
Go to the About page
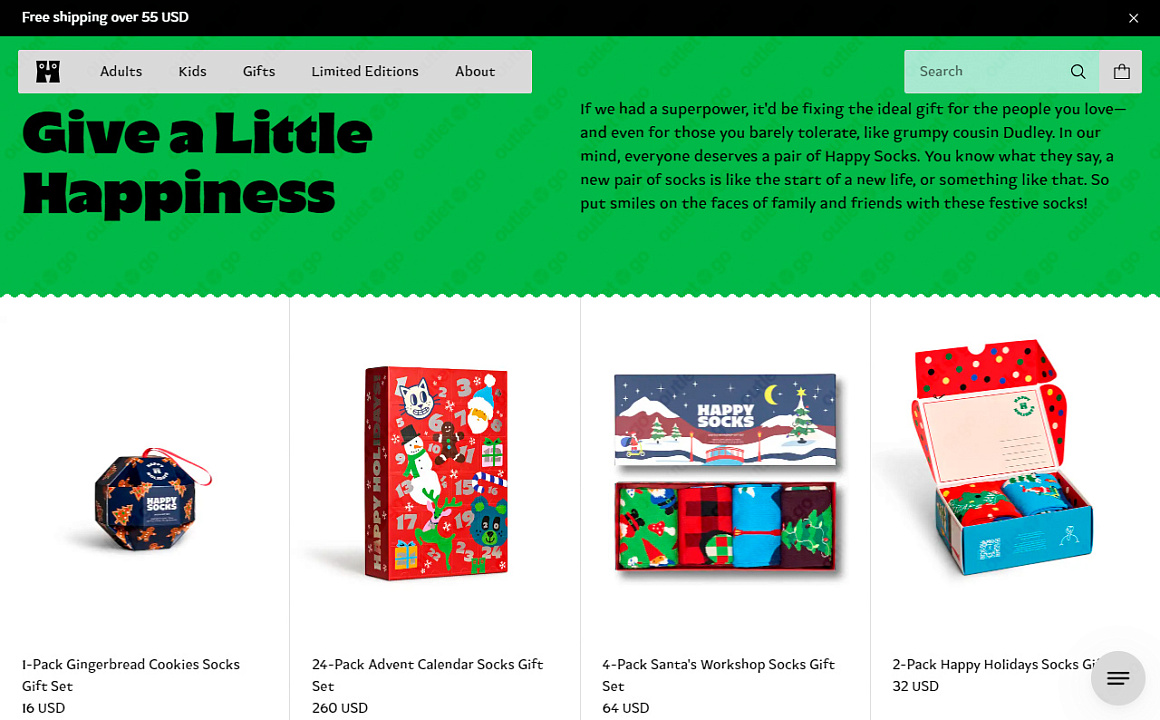pos(475,72)
